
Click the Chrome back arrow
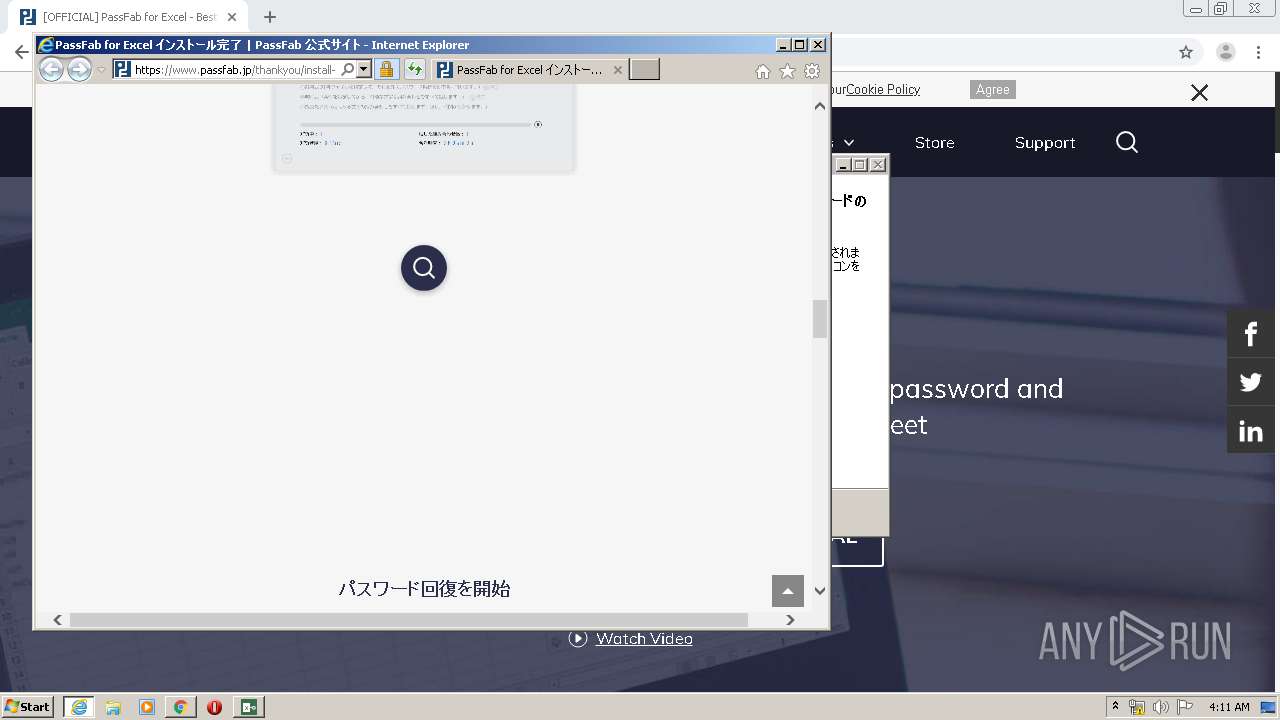tap(21, 52)
